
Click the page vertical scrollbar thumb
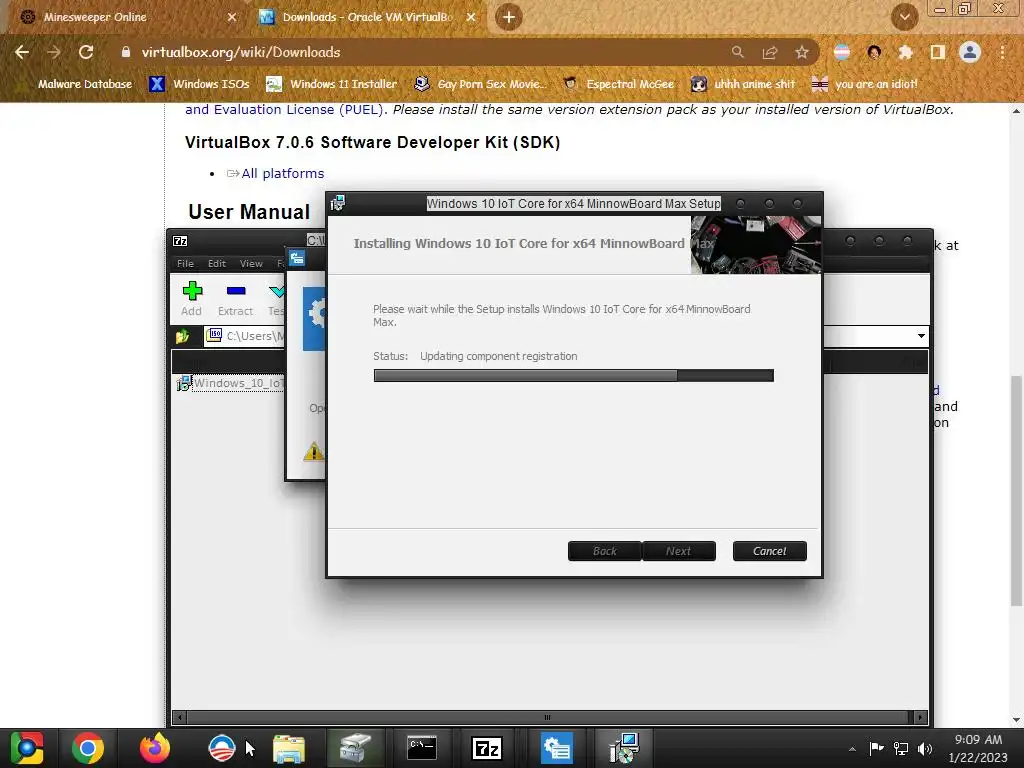(x=1016, y=491)
